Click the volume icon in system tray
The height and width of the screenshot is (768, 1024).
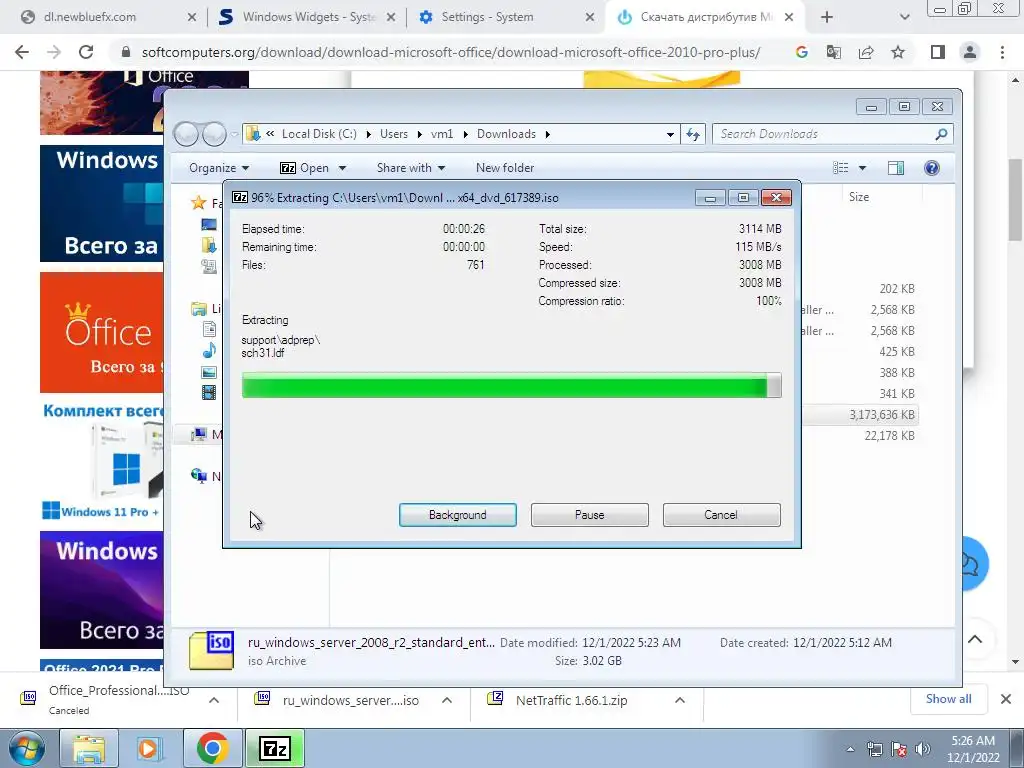pos(923,749)
